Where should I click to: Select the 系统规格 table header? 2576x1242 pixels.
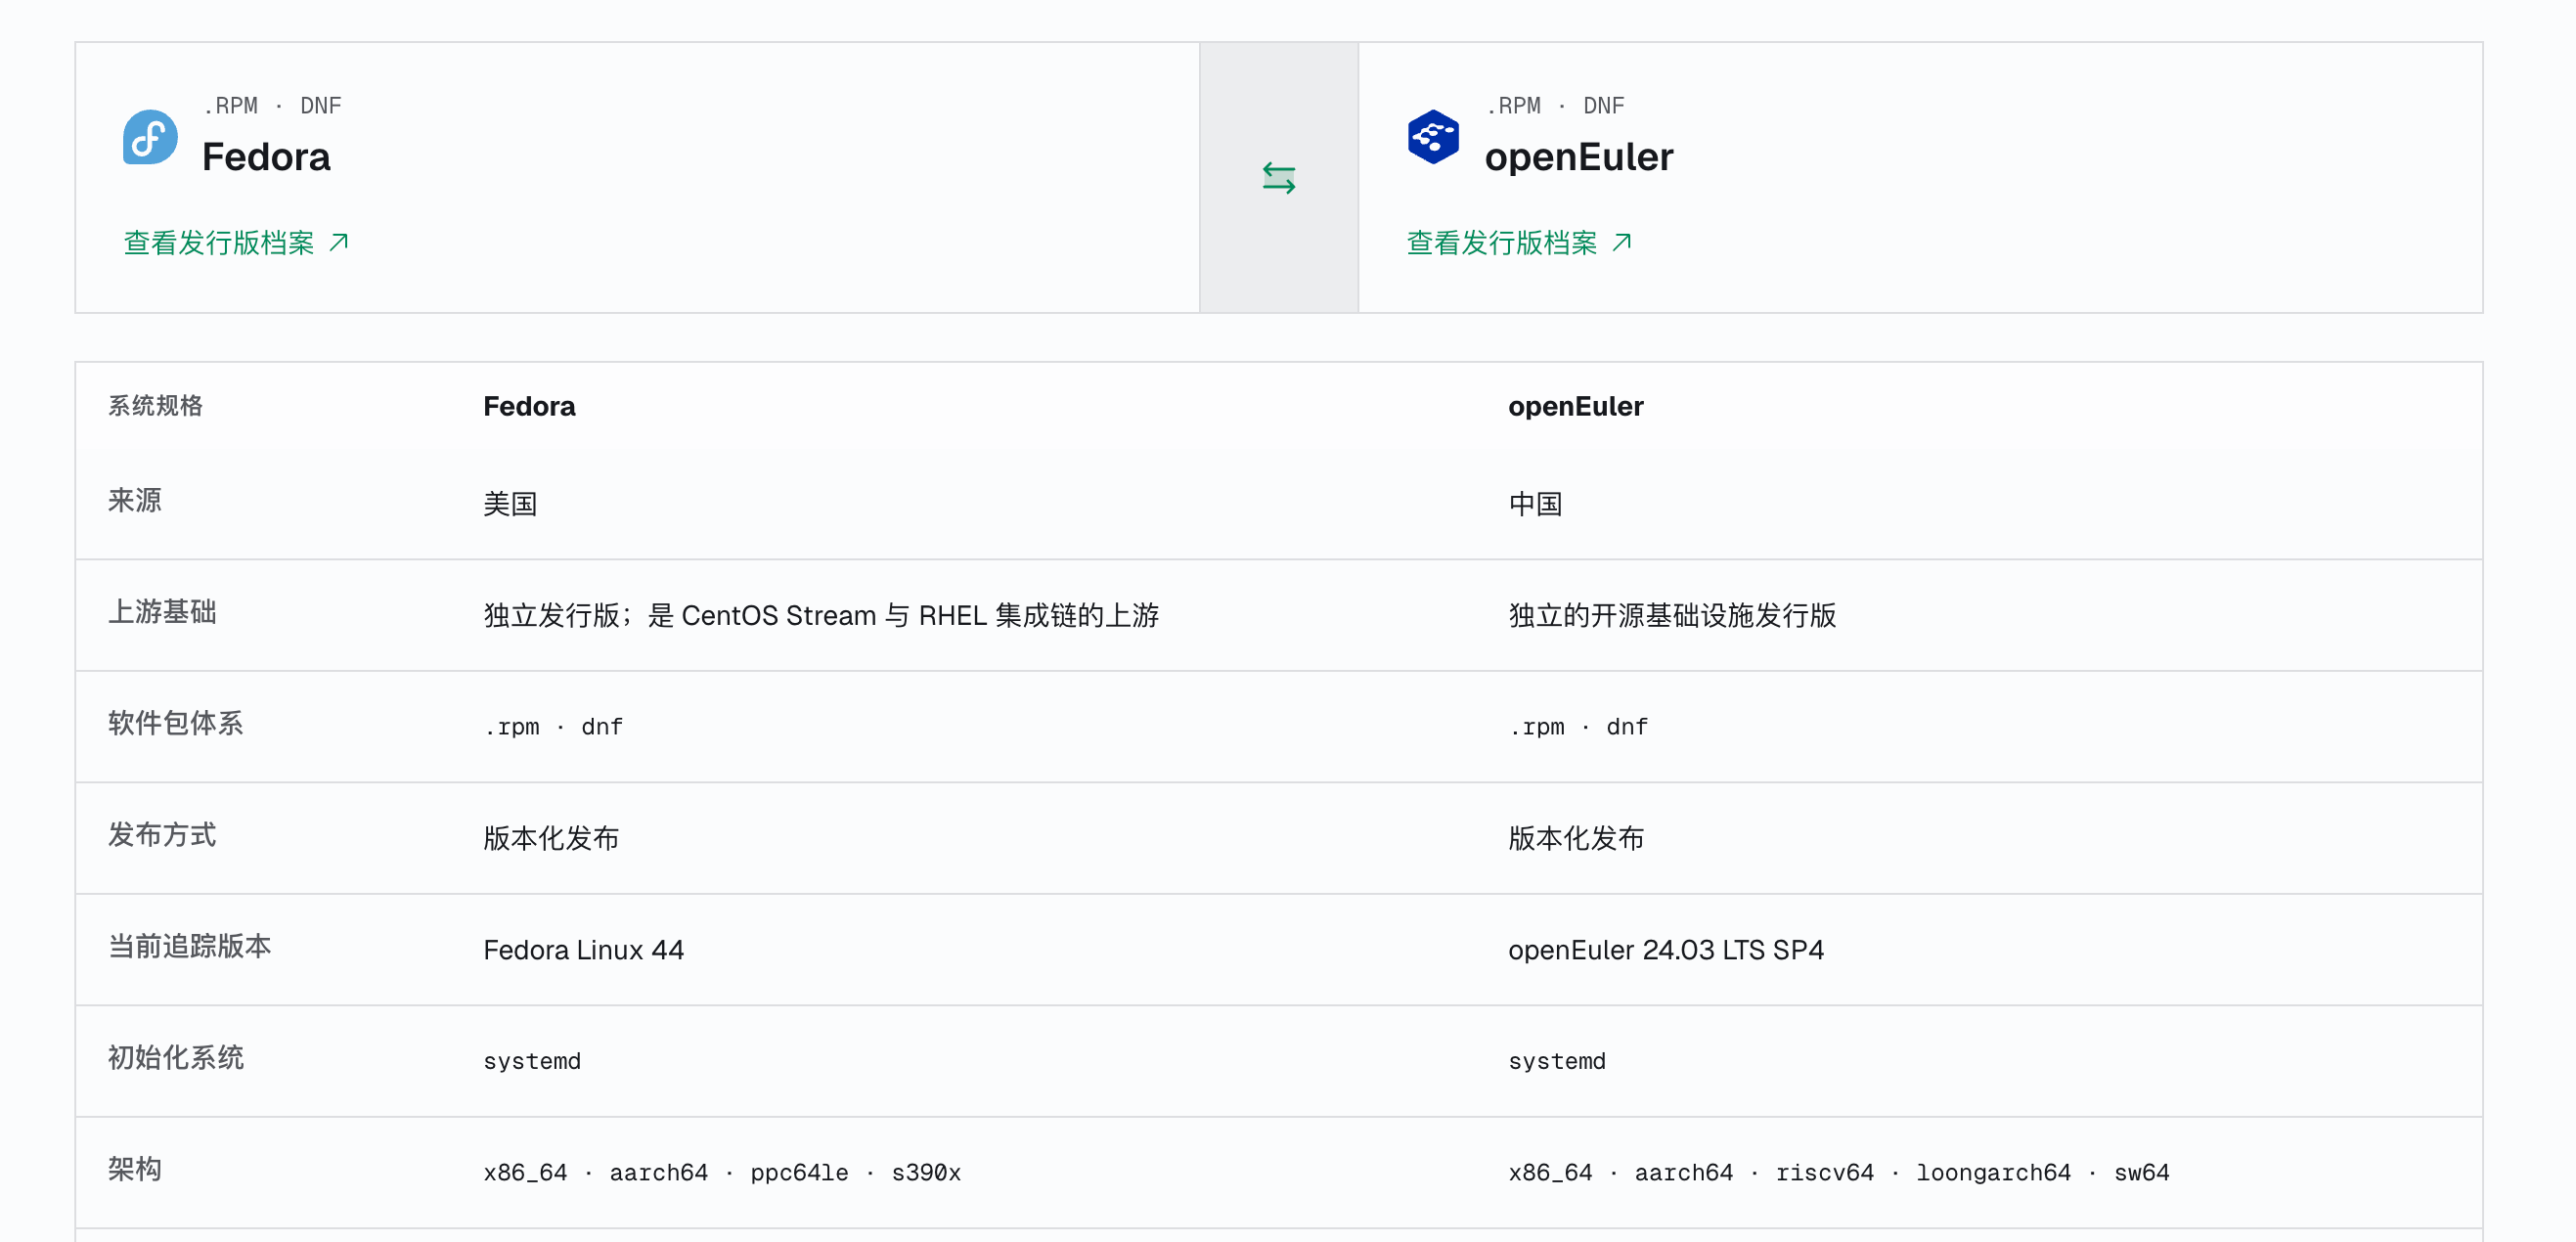click(x=155, y=405)
